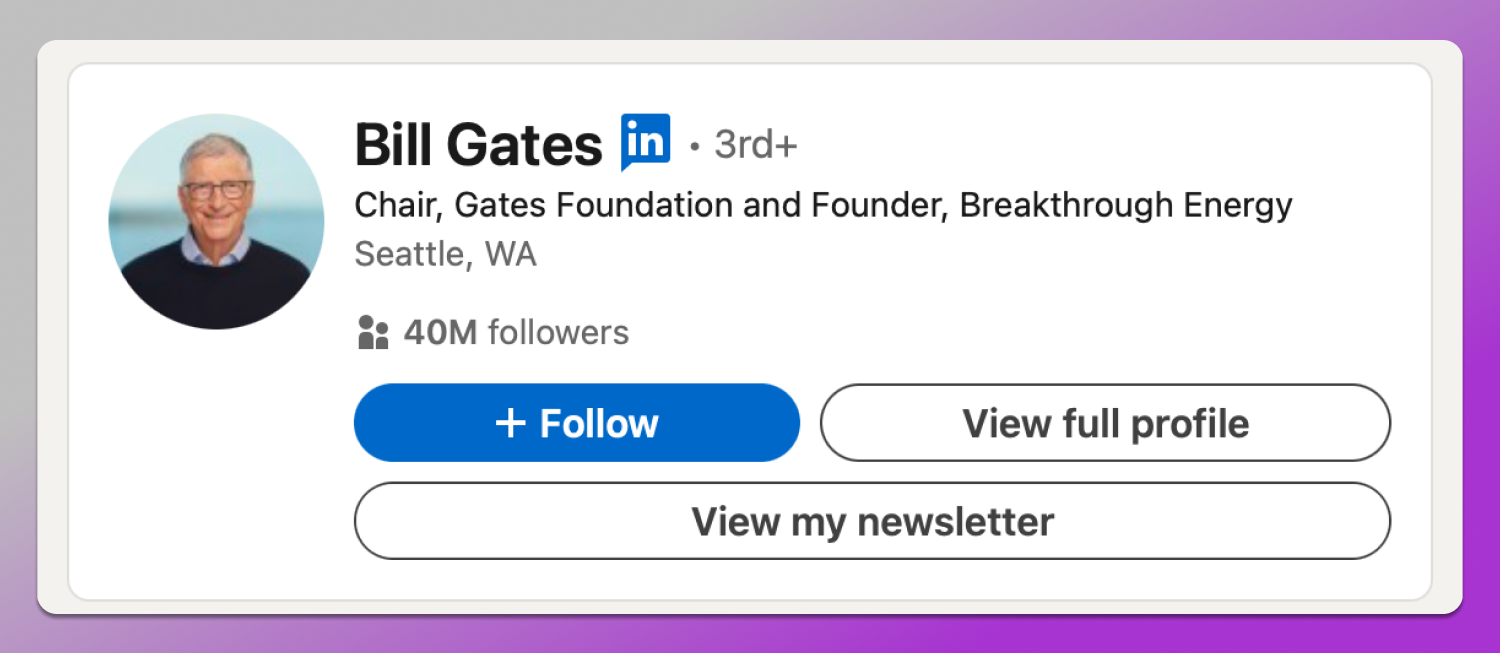Click the Follow button

577,422
